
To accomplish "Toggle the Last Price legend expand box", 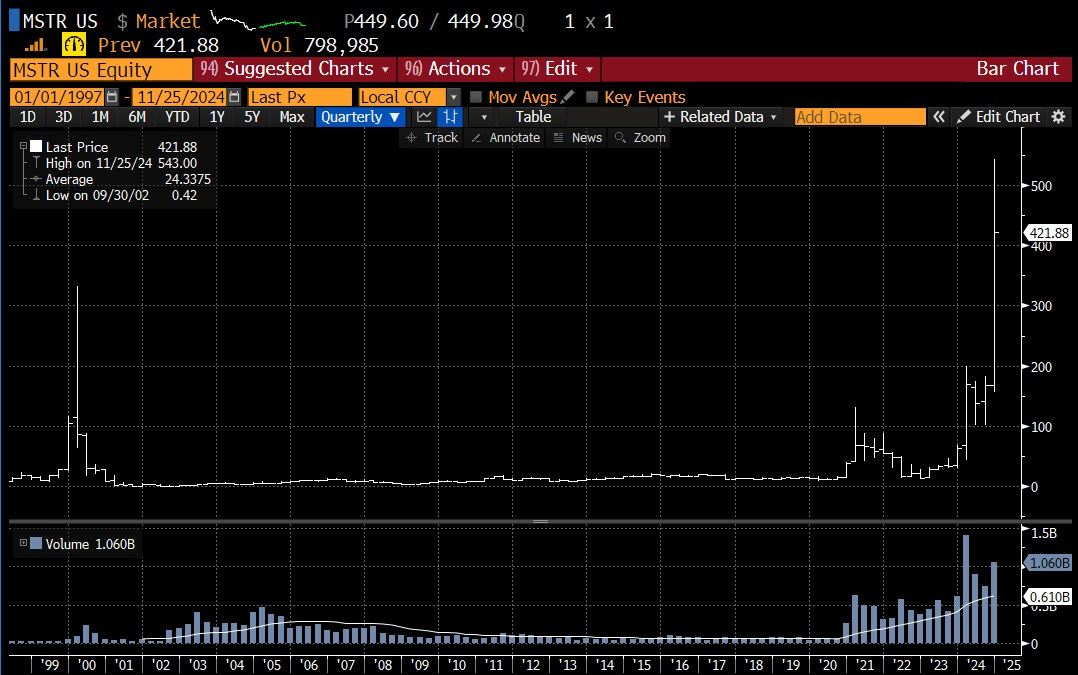I will [23, 146].
